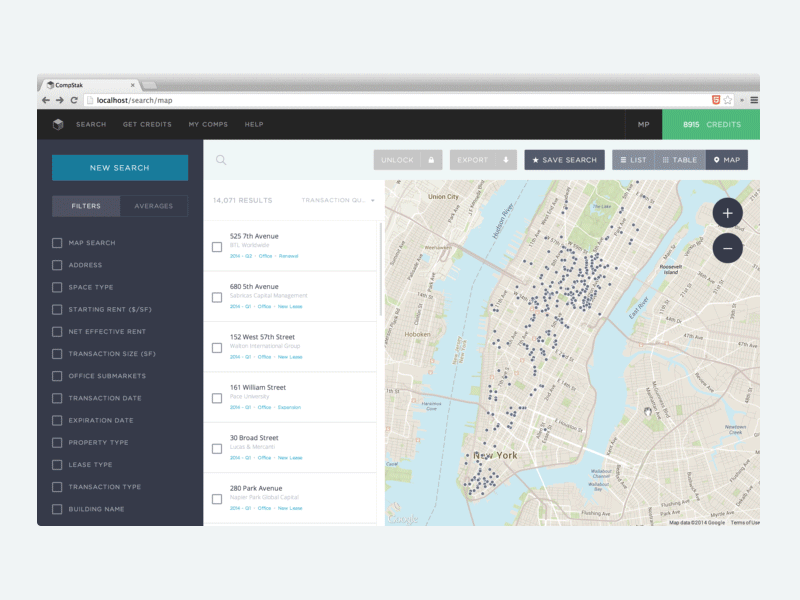
Task: Expand the Lease Type filter
Action: pyautogui.click(x=57, y=464)
